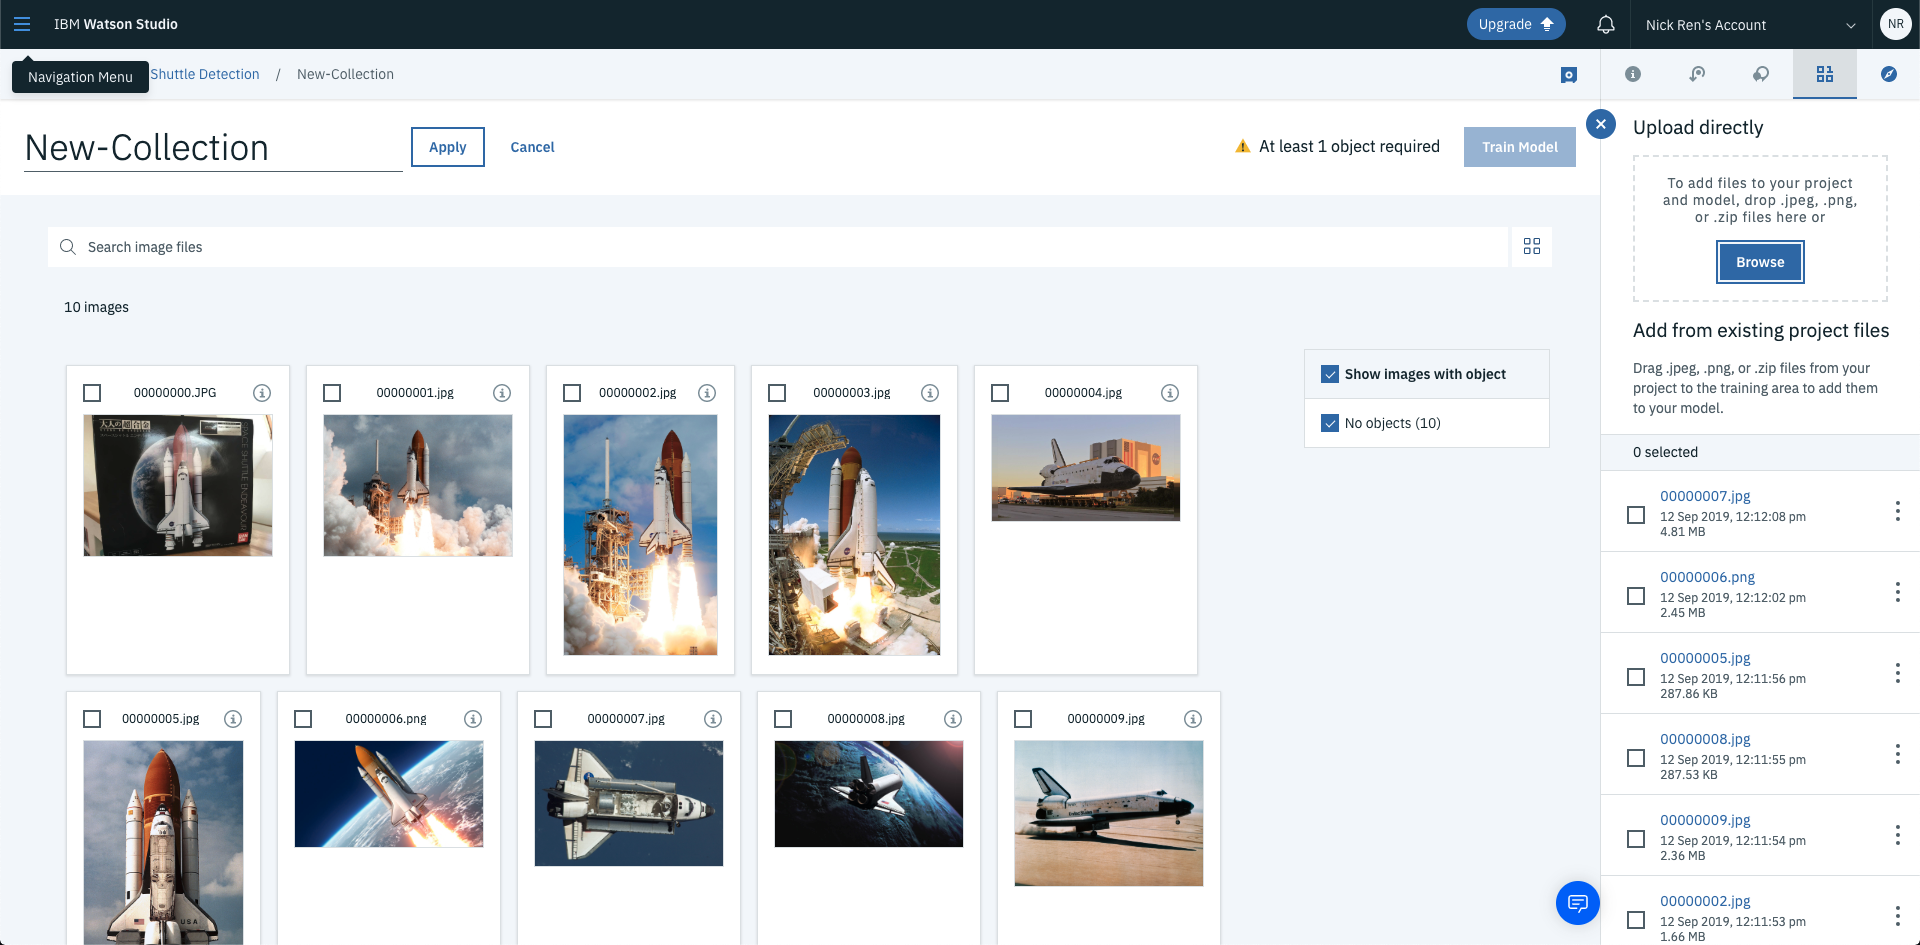1920x945 pixels.
Task: Click the IBM Watson Studio title
Action: click(x=116, y=24)
